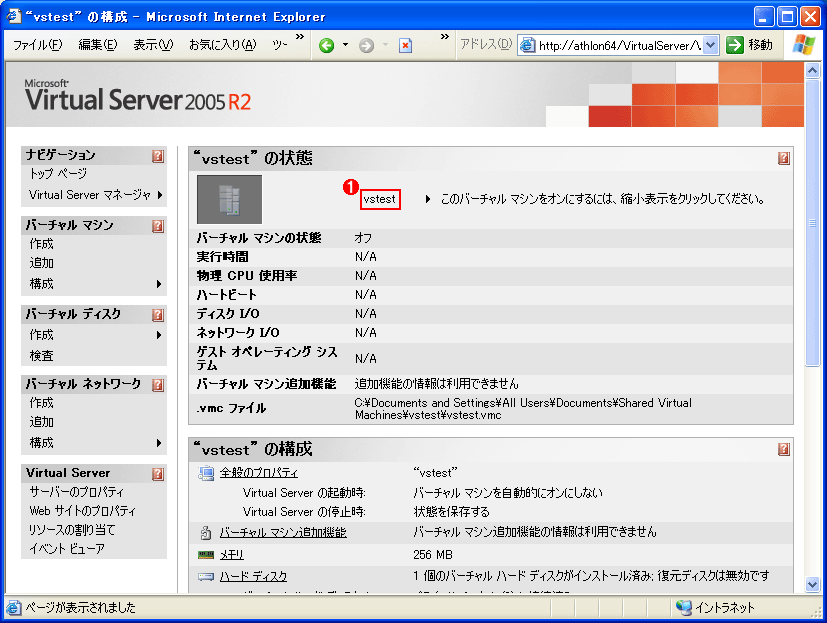This screenshot has height=623, width=827.
Task: Open the partially shown ツー menu
Action: 280,45
